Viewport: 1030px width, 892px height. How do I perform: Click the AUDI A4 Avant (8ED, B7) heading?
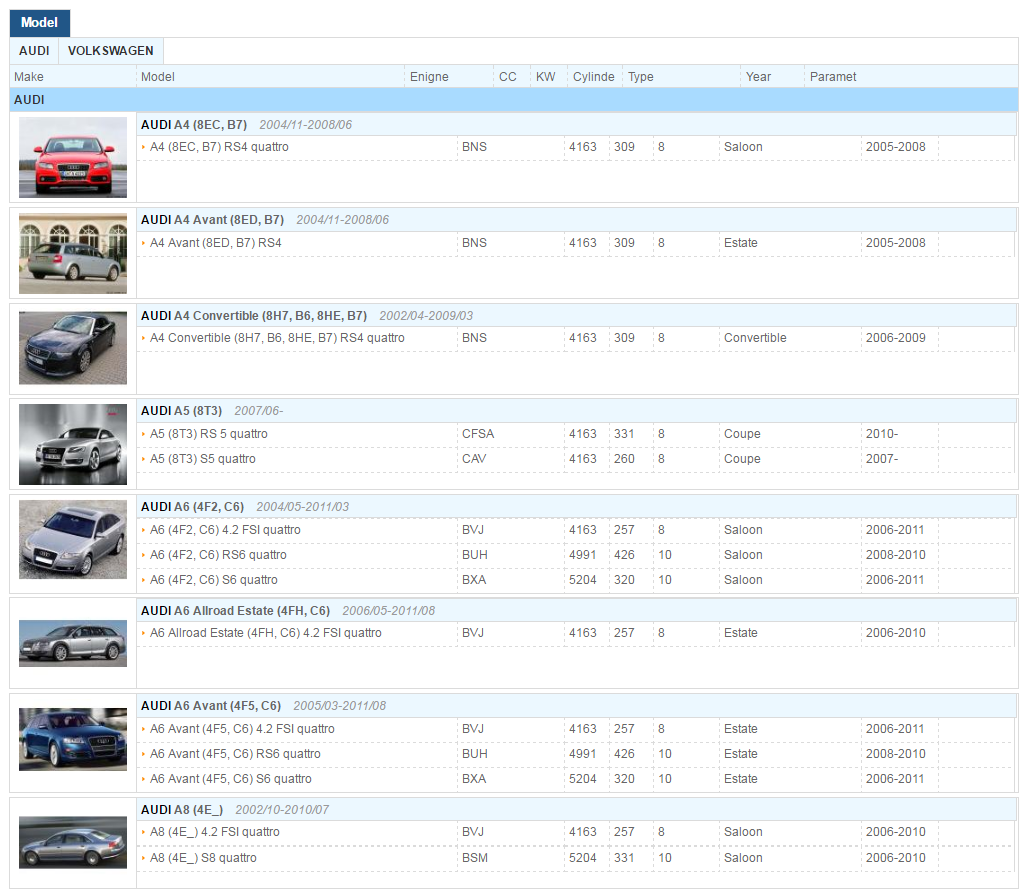coord(212,220)
